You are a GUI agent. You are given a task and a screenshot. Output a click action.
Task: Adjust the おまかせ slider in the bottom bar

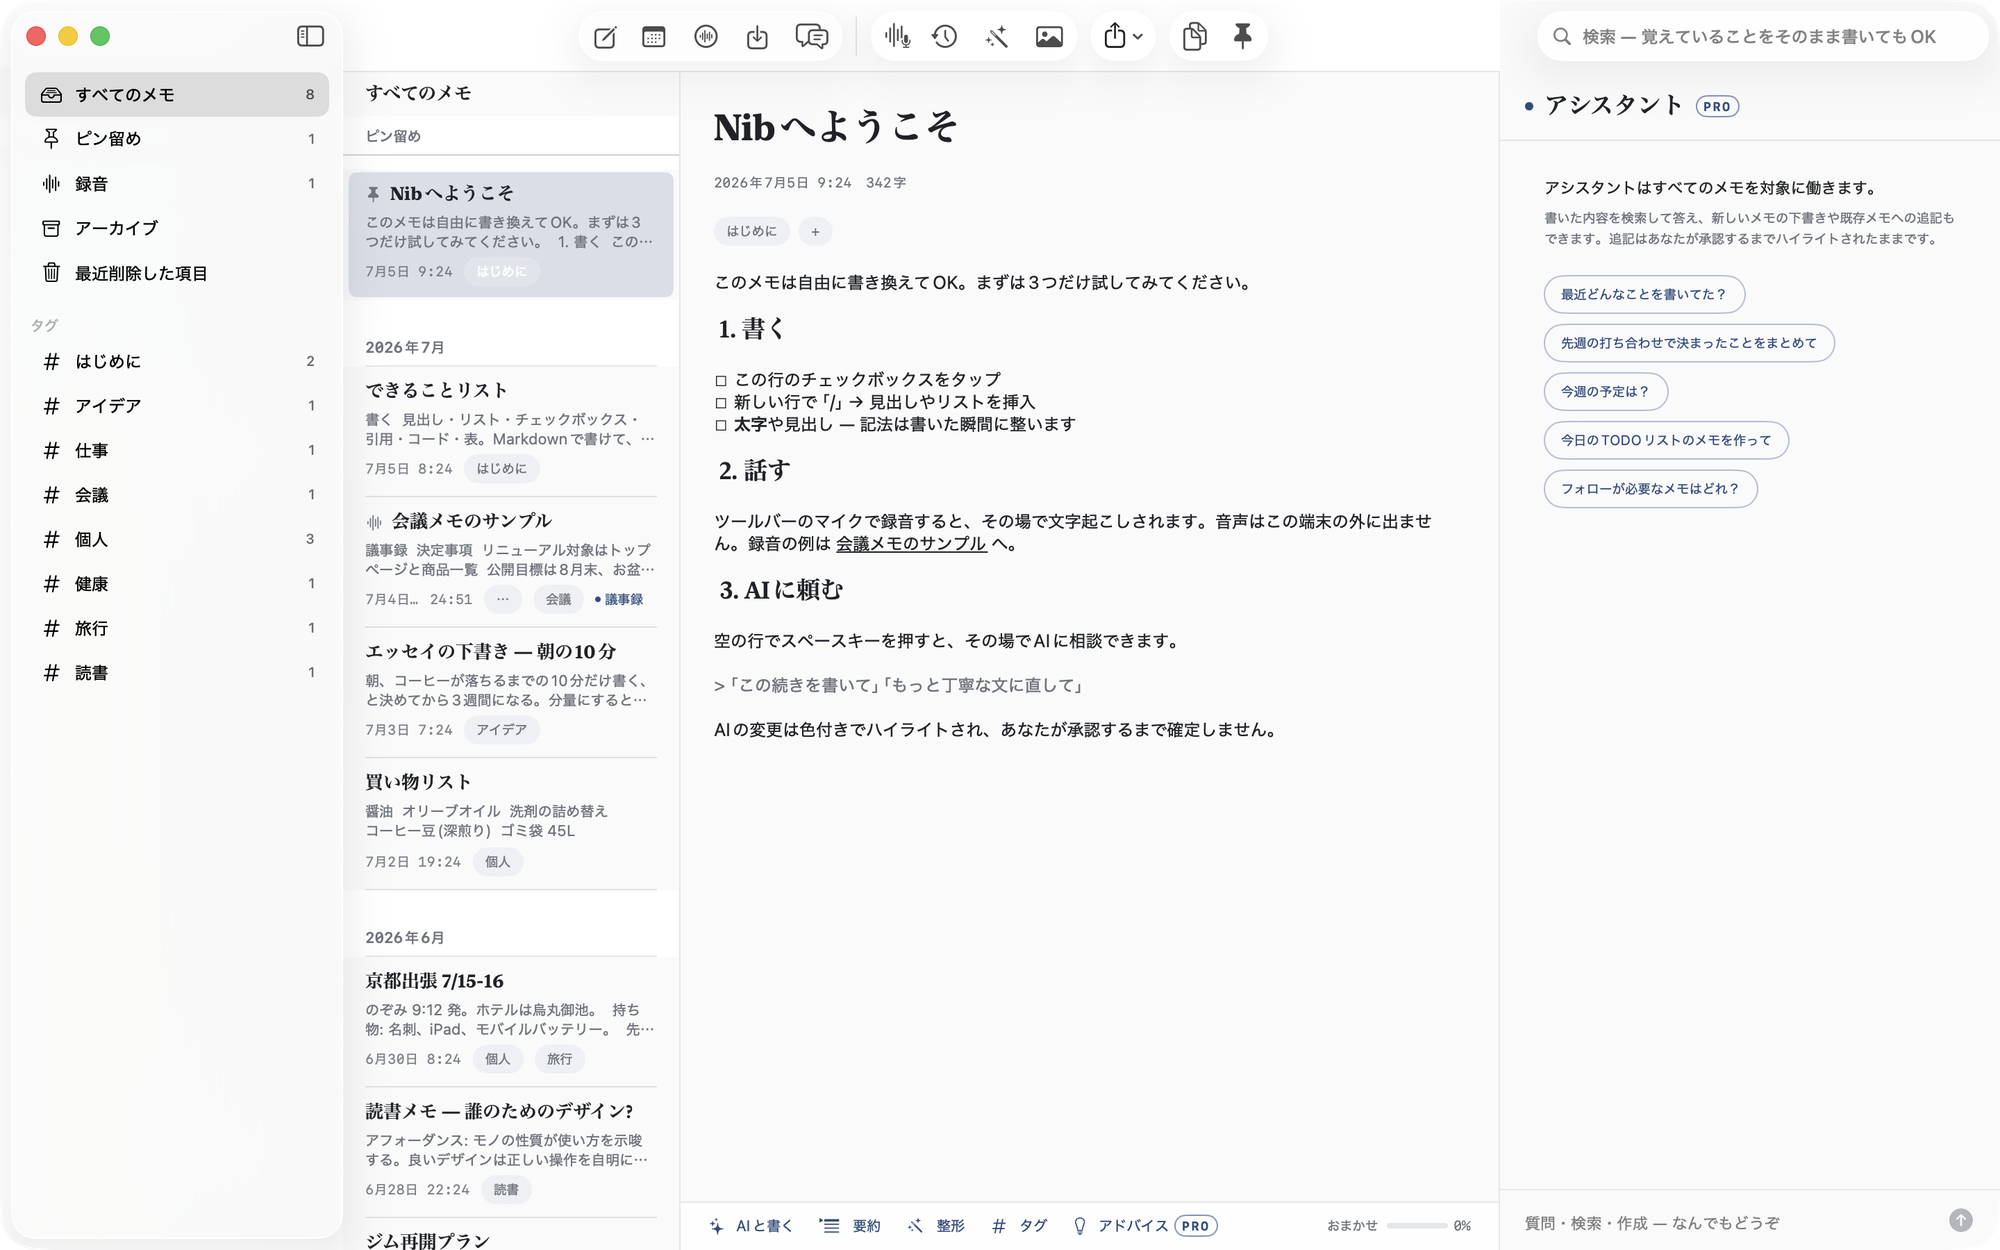(x=1417, y=1226)
